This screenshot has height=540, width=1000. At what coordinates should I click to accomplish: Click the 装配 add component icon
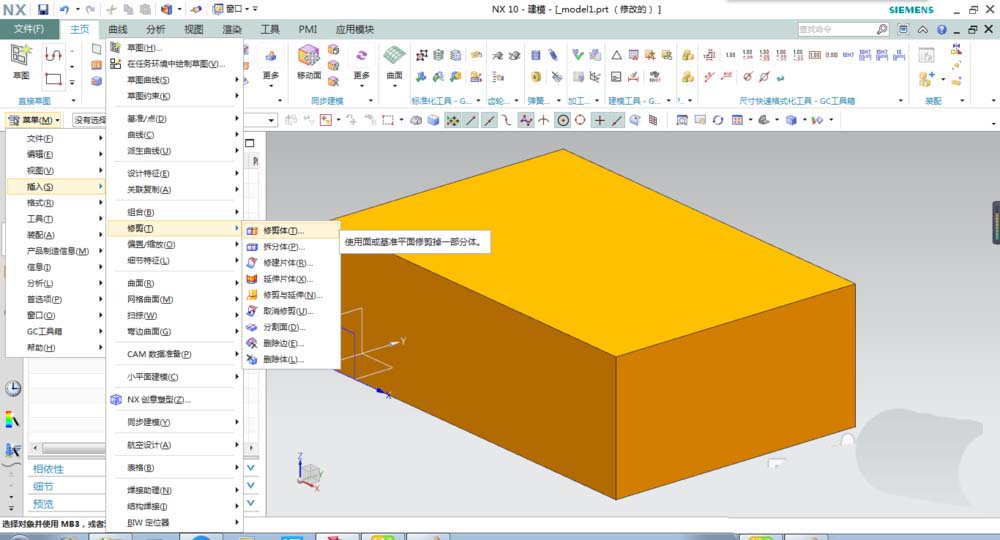[926, 78]
